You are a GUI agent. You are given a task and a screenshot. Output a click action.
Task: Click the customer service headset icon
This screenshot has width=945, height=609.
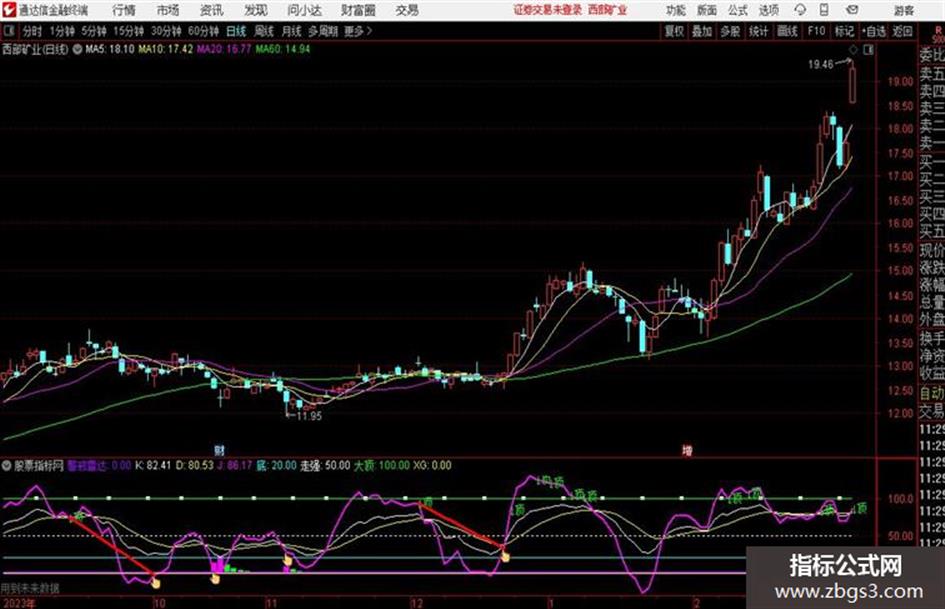coord(800,10)
